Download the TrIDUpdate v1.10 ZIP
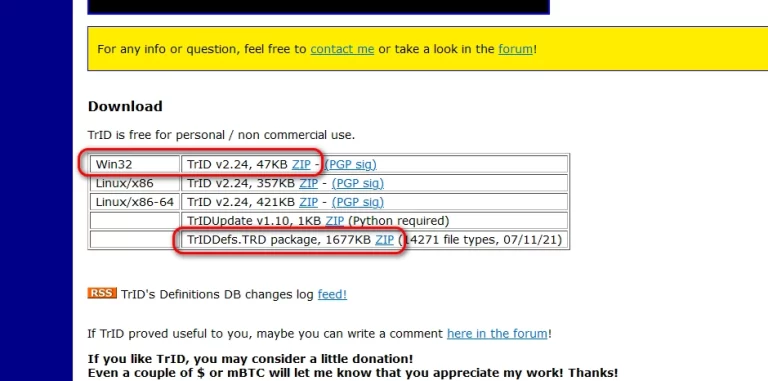Screen dimensions: 768x381 (x=335, y=221)
